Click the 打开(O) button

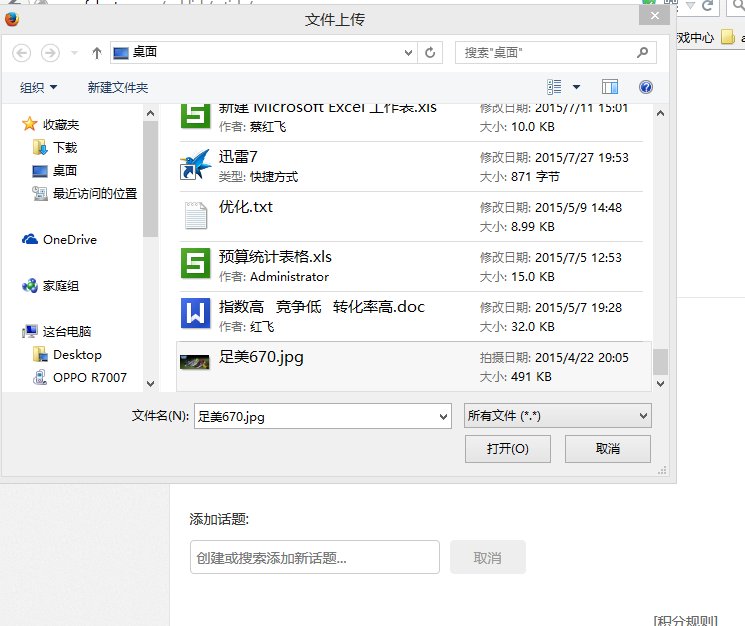(508, 449)
